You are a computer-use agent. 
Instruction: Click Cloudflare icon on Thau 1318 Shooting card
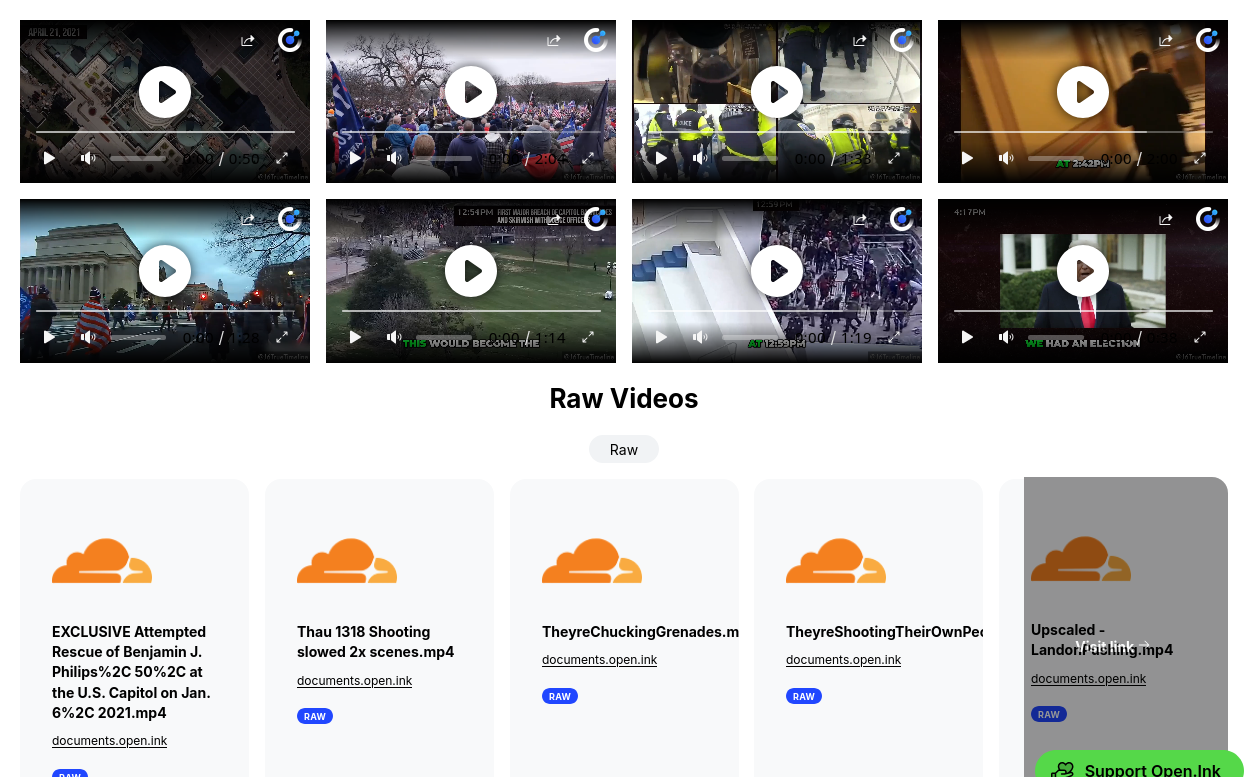347,560
